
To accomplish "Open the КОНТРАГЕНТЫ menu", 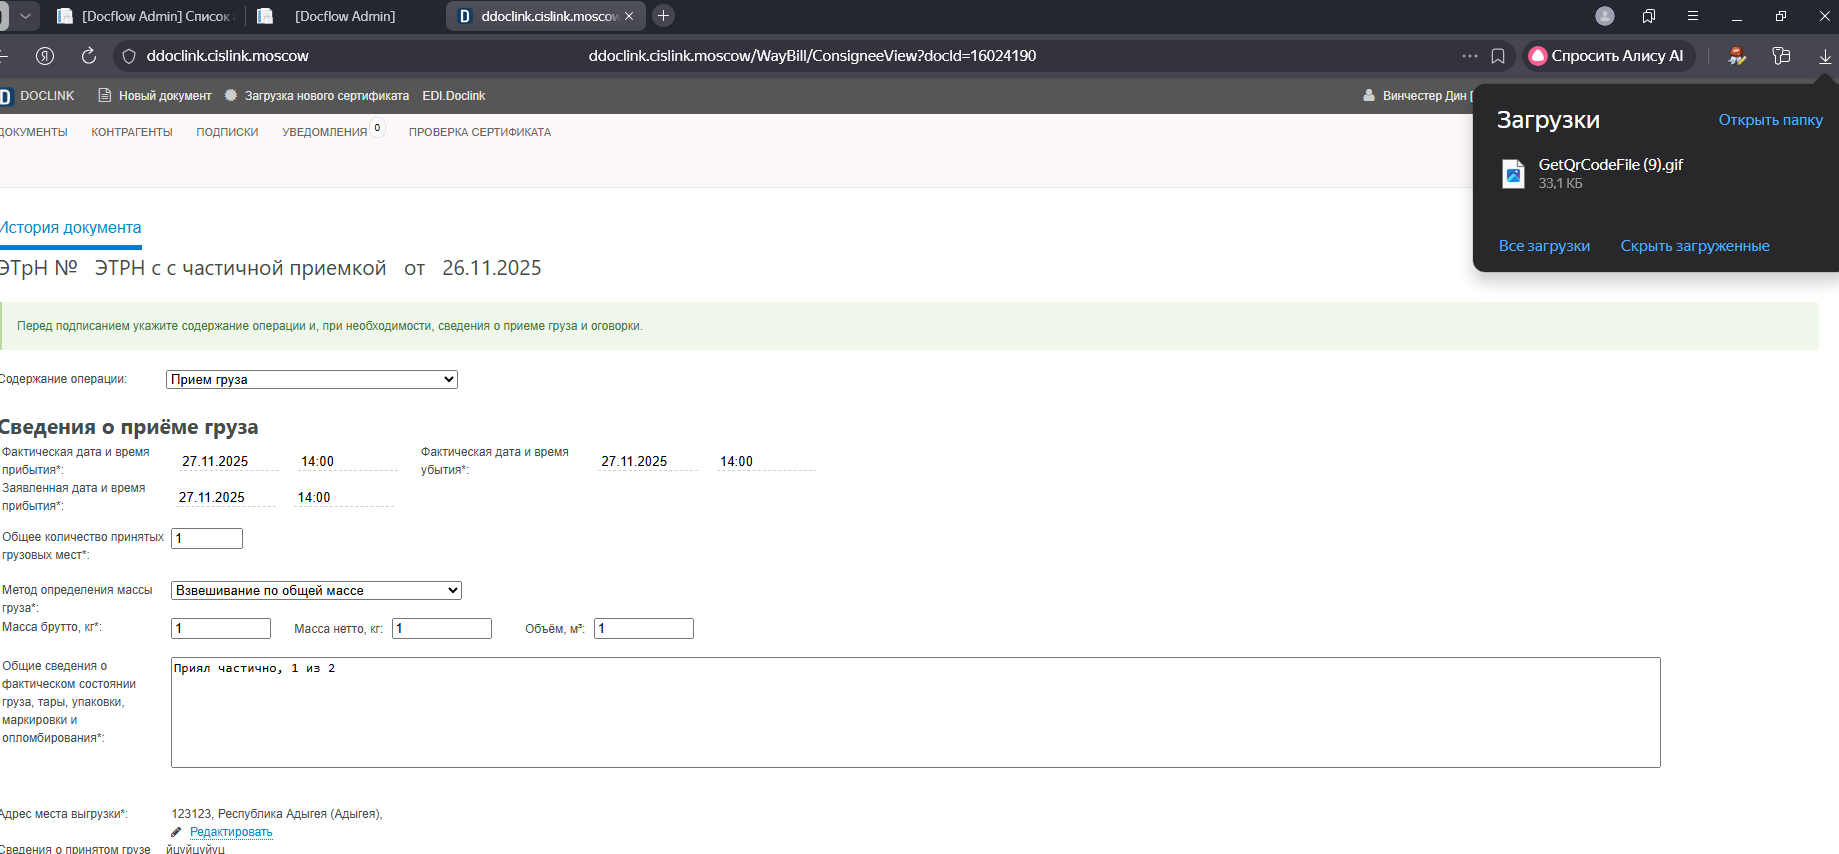I will pyautogui.click(x=132, y=132).
